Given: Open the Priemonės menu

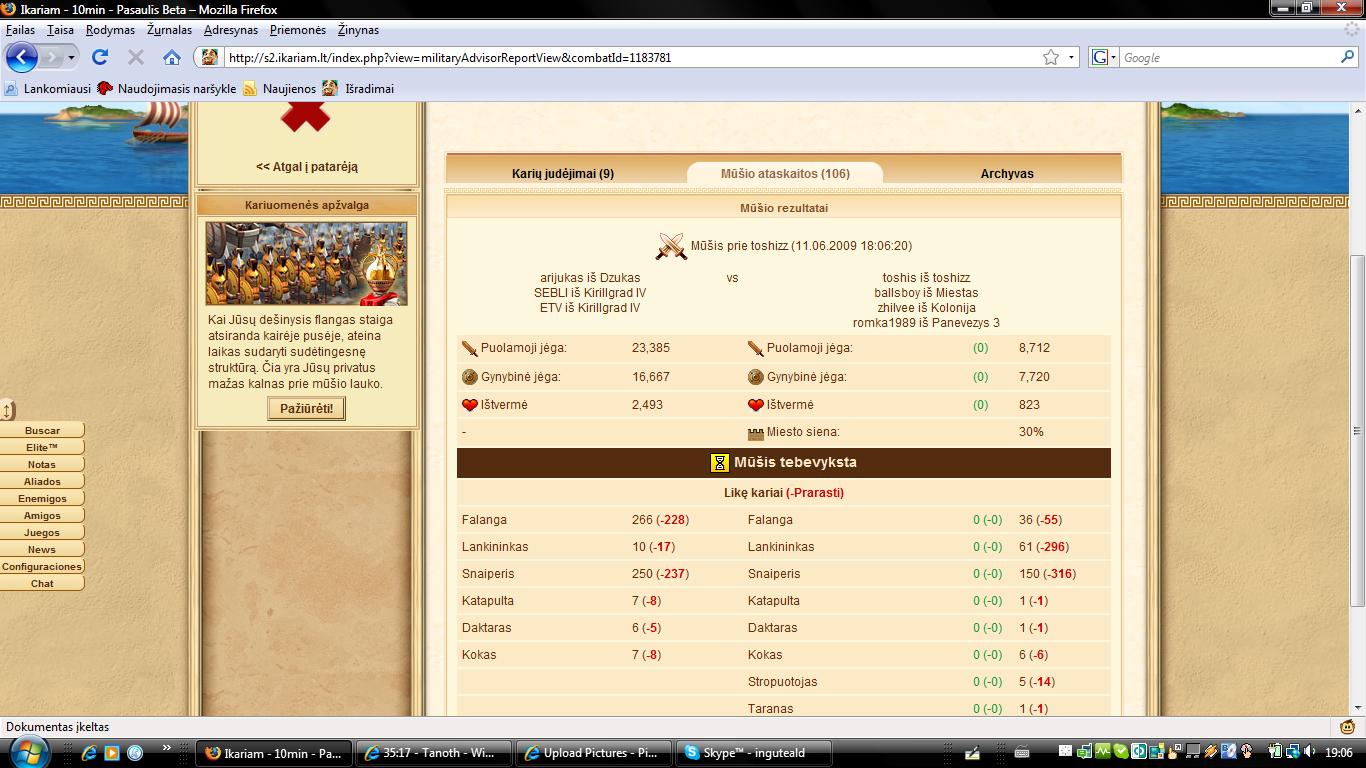Looking at the screenshot, I should tap(298, 30).
